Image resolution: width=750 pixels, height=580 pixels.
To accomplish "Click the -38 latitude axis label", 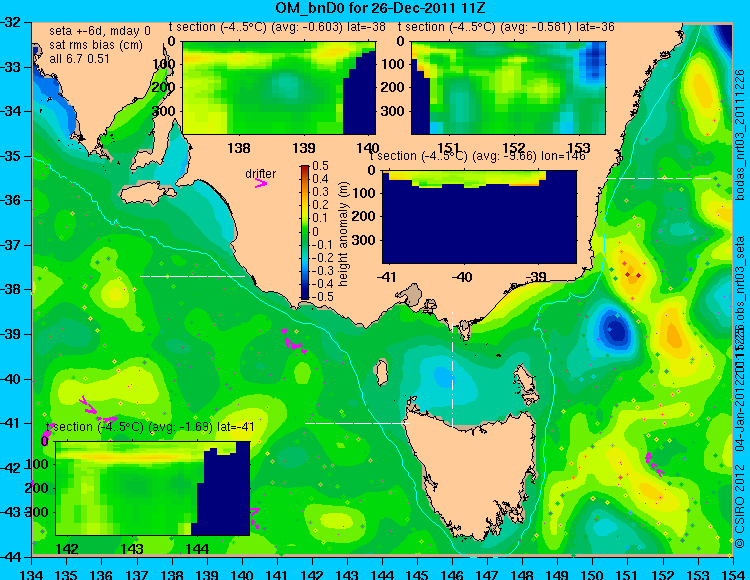I will click(10, 289).
